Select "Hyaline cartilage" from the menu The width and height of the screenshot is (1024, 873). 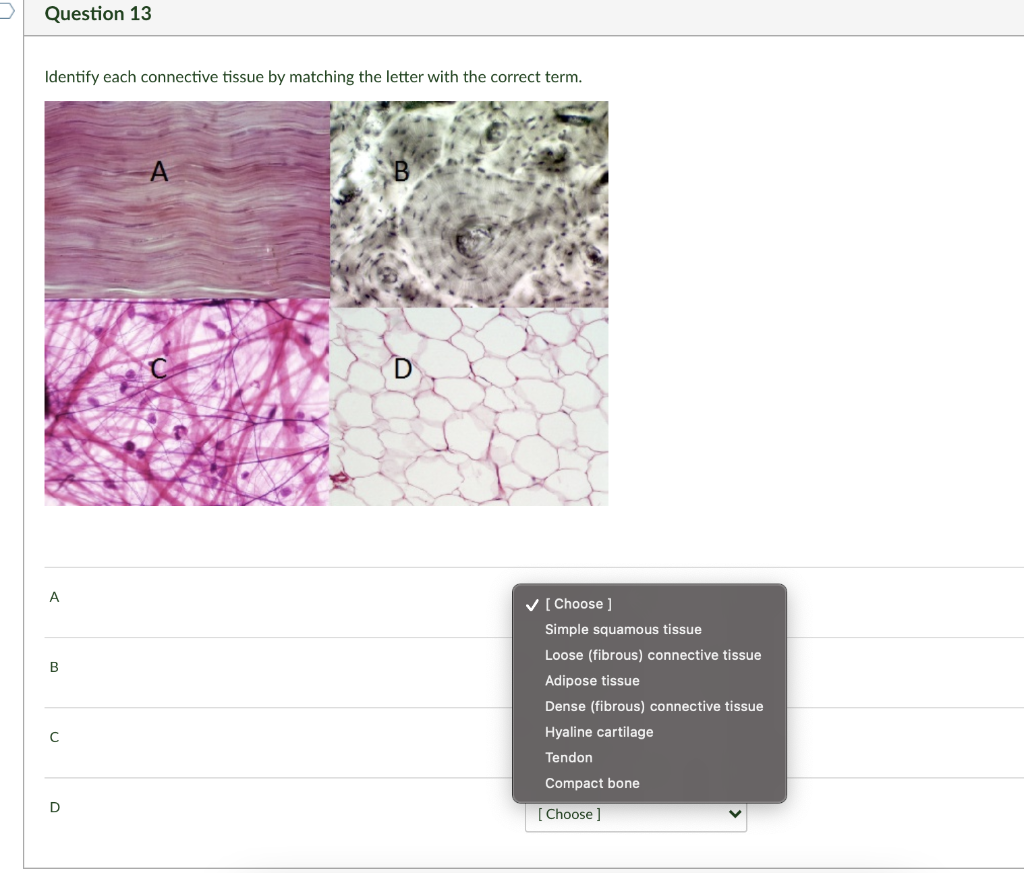[x=599, y=732]
